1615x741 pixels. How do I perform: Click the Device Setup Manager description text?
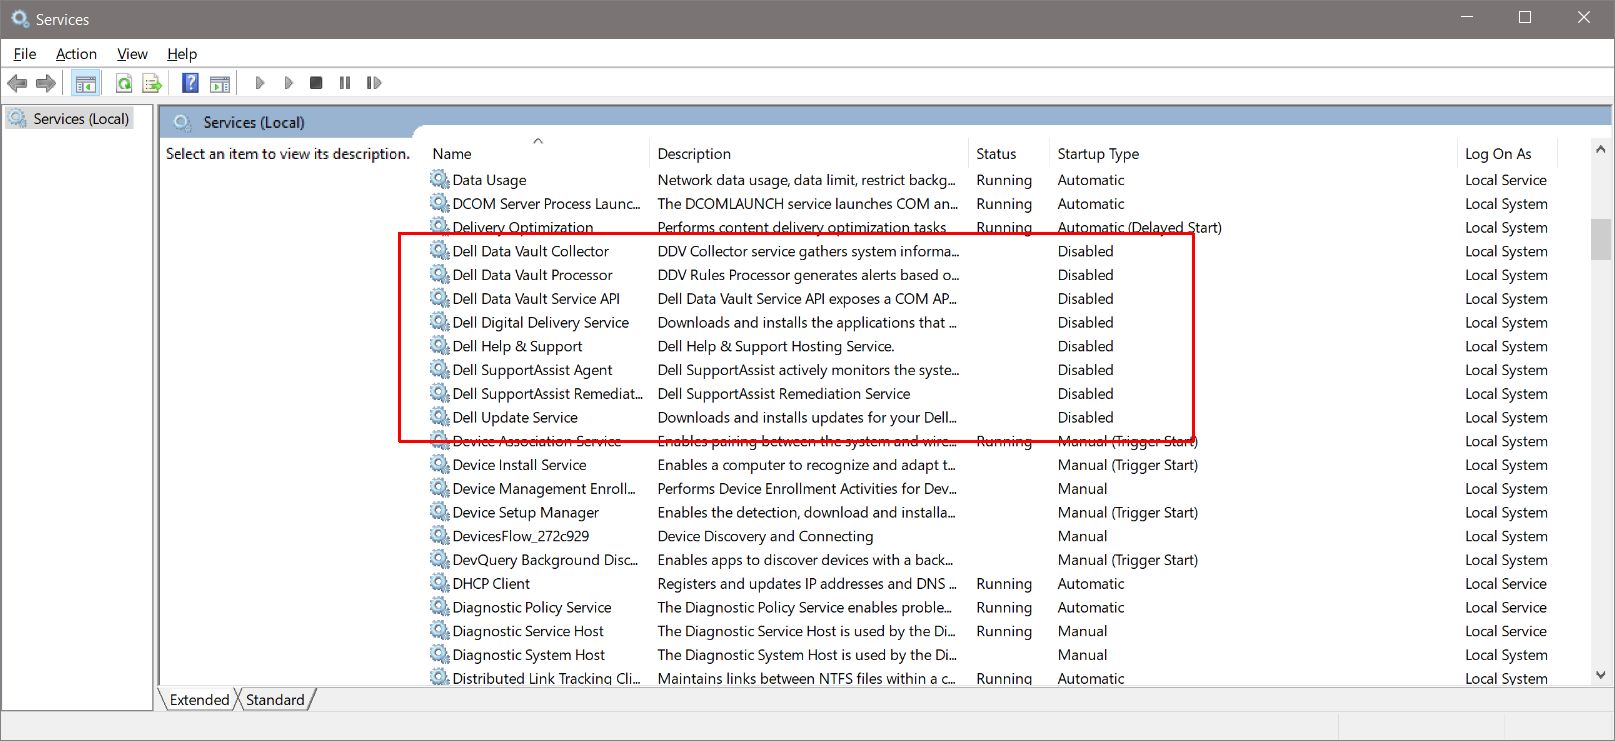click(x=806, y=512)
